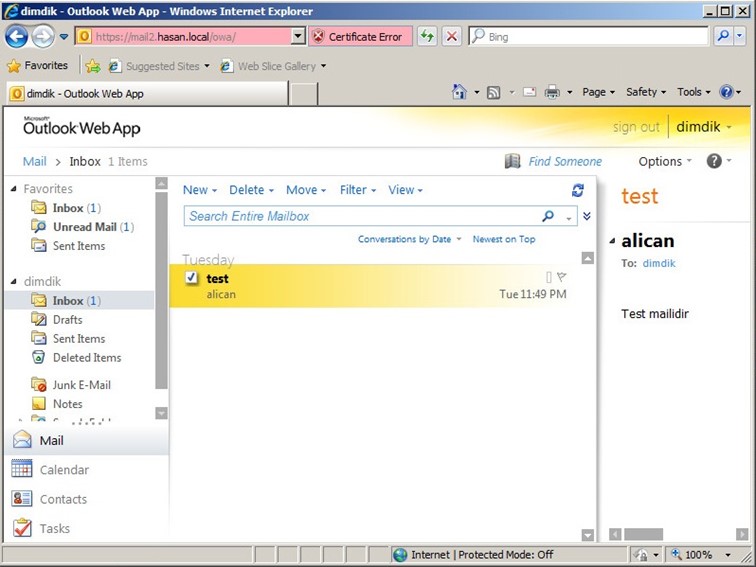756x567 pixels.
Task: Open the Options dropdown
Action: (x=665, y=162)
